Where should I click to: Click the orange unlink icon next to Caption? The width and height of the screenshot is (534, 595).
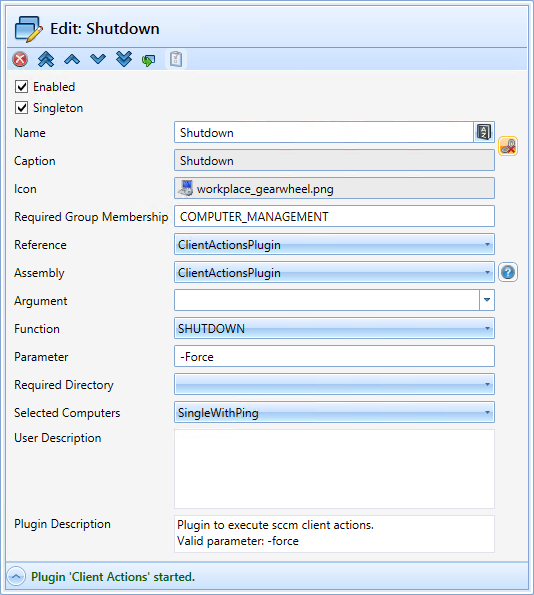click(508, 146)
